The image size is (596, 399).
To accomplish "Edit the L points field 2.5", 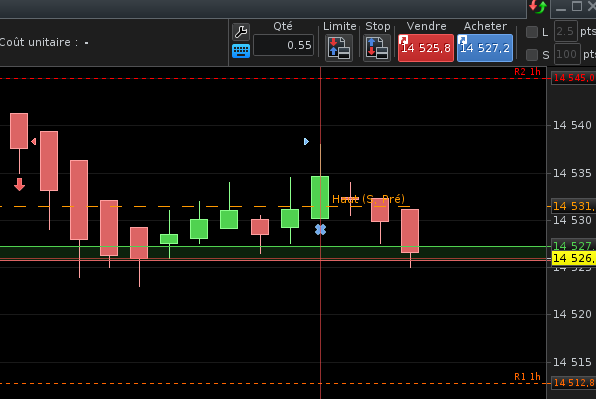I will (x=566, y=32).
